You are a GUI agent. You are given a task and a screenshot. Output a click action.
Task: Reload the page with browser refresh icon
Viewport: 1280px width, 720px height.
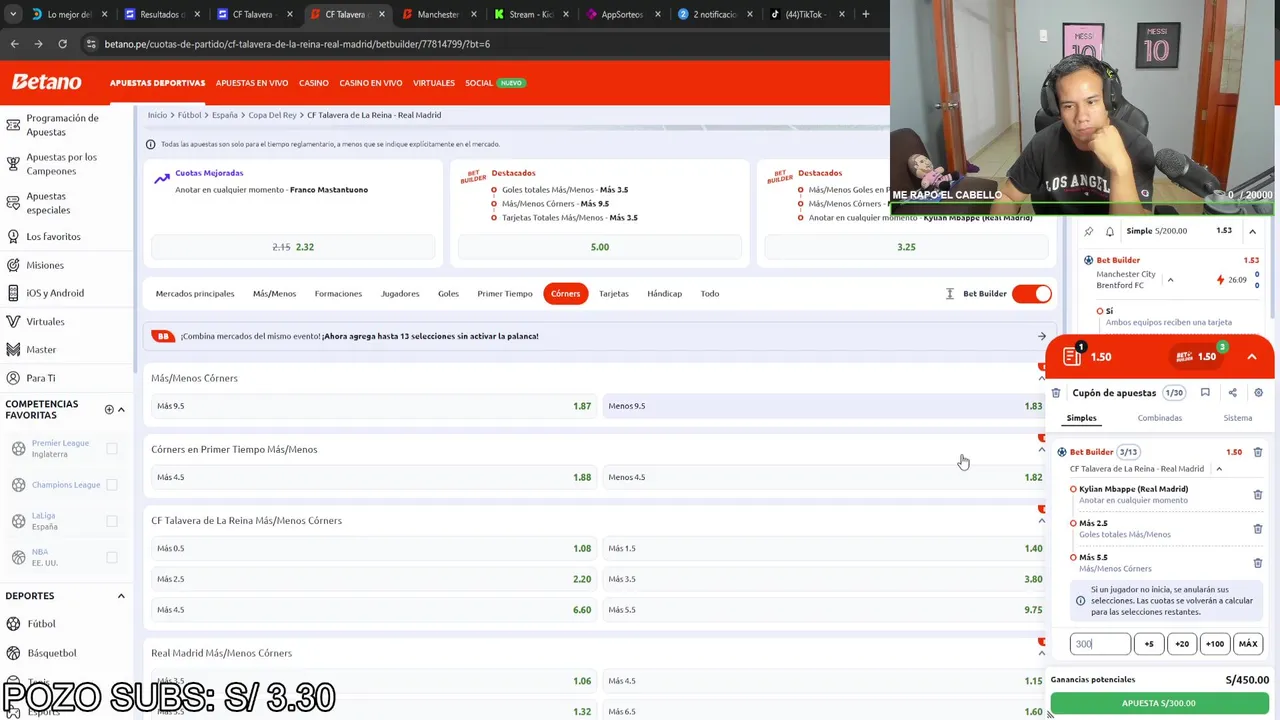(x=62, y=44)
